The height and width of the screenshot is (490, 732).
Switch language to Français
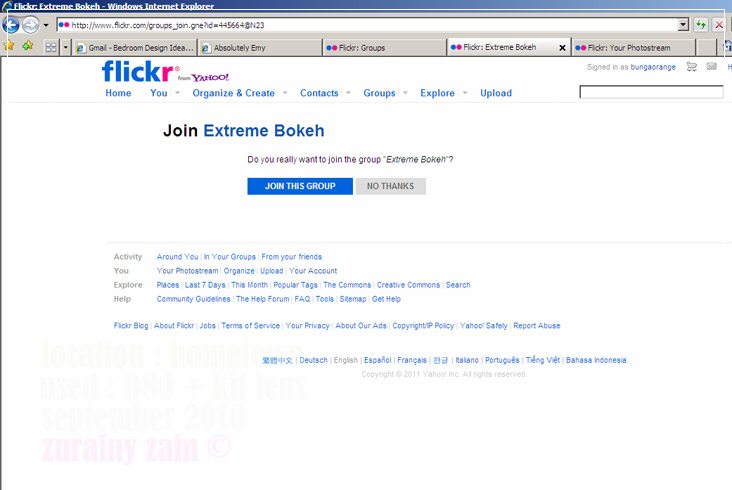pos(412,360)
